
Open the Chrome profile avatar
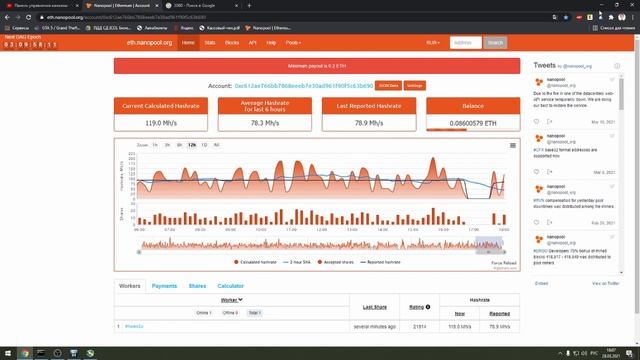click(622, 17)
